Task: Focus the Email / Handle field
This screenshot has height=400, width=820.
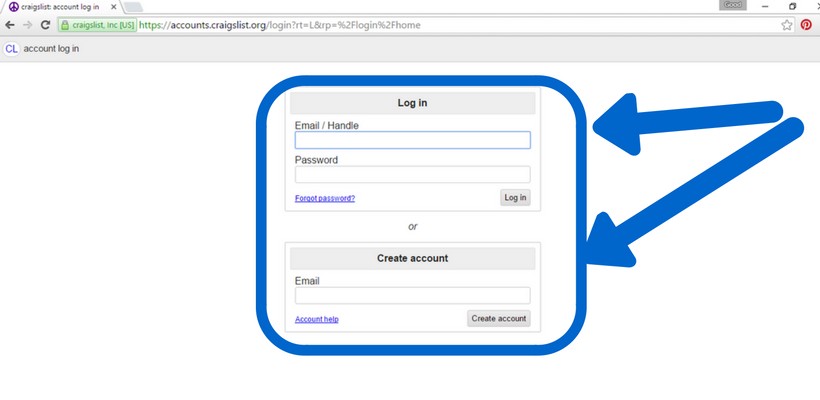Action: (413, 140)
